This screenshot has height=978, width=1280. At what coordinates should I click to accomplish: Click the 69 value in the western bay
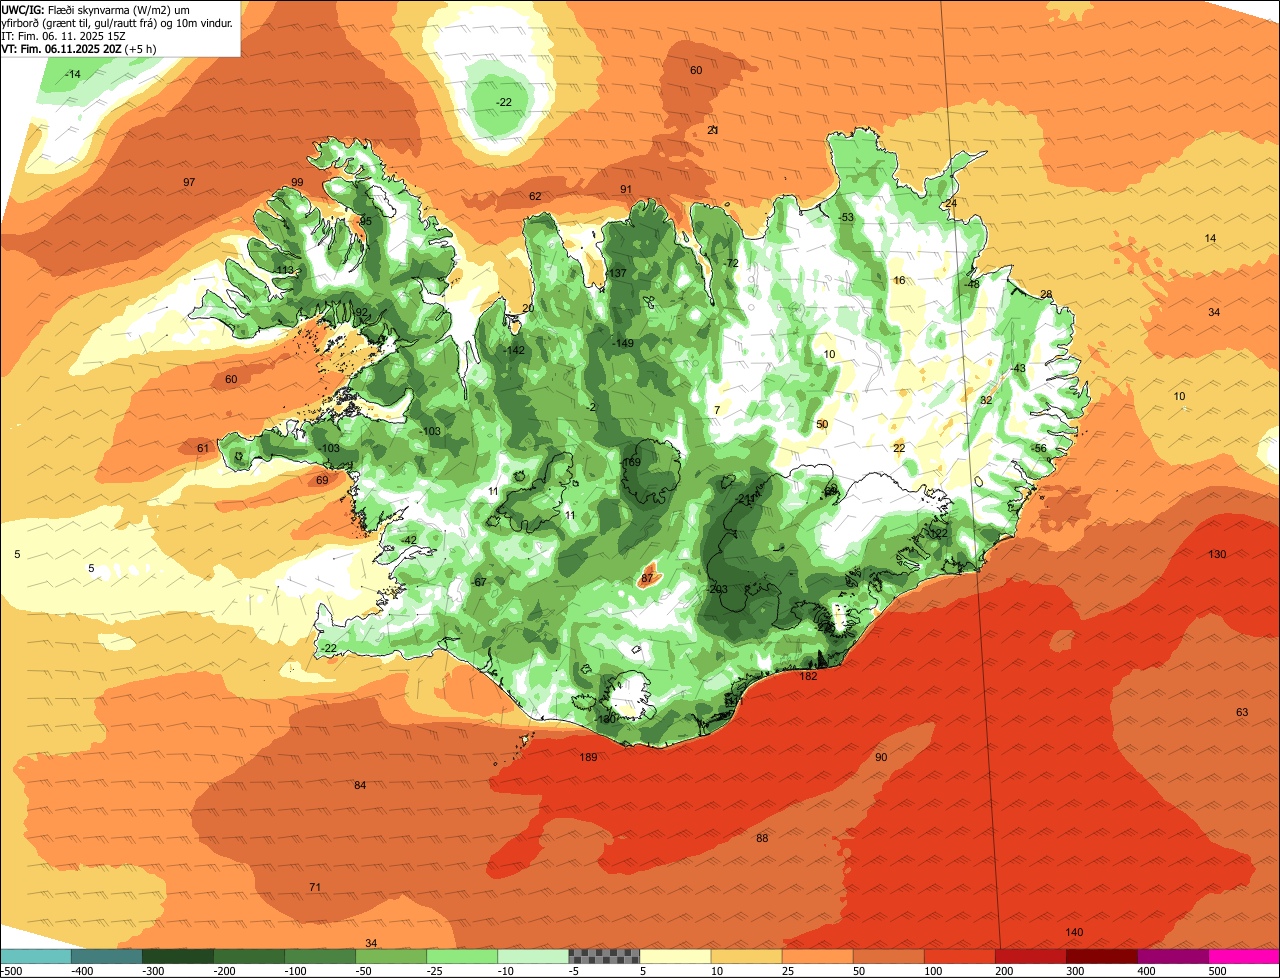point(322,480)
